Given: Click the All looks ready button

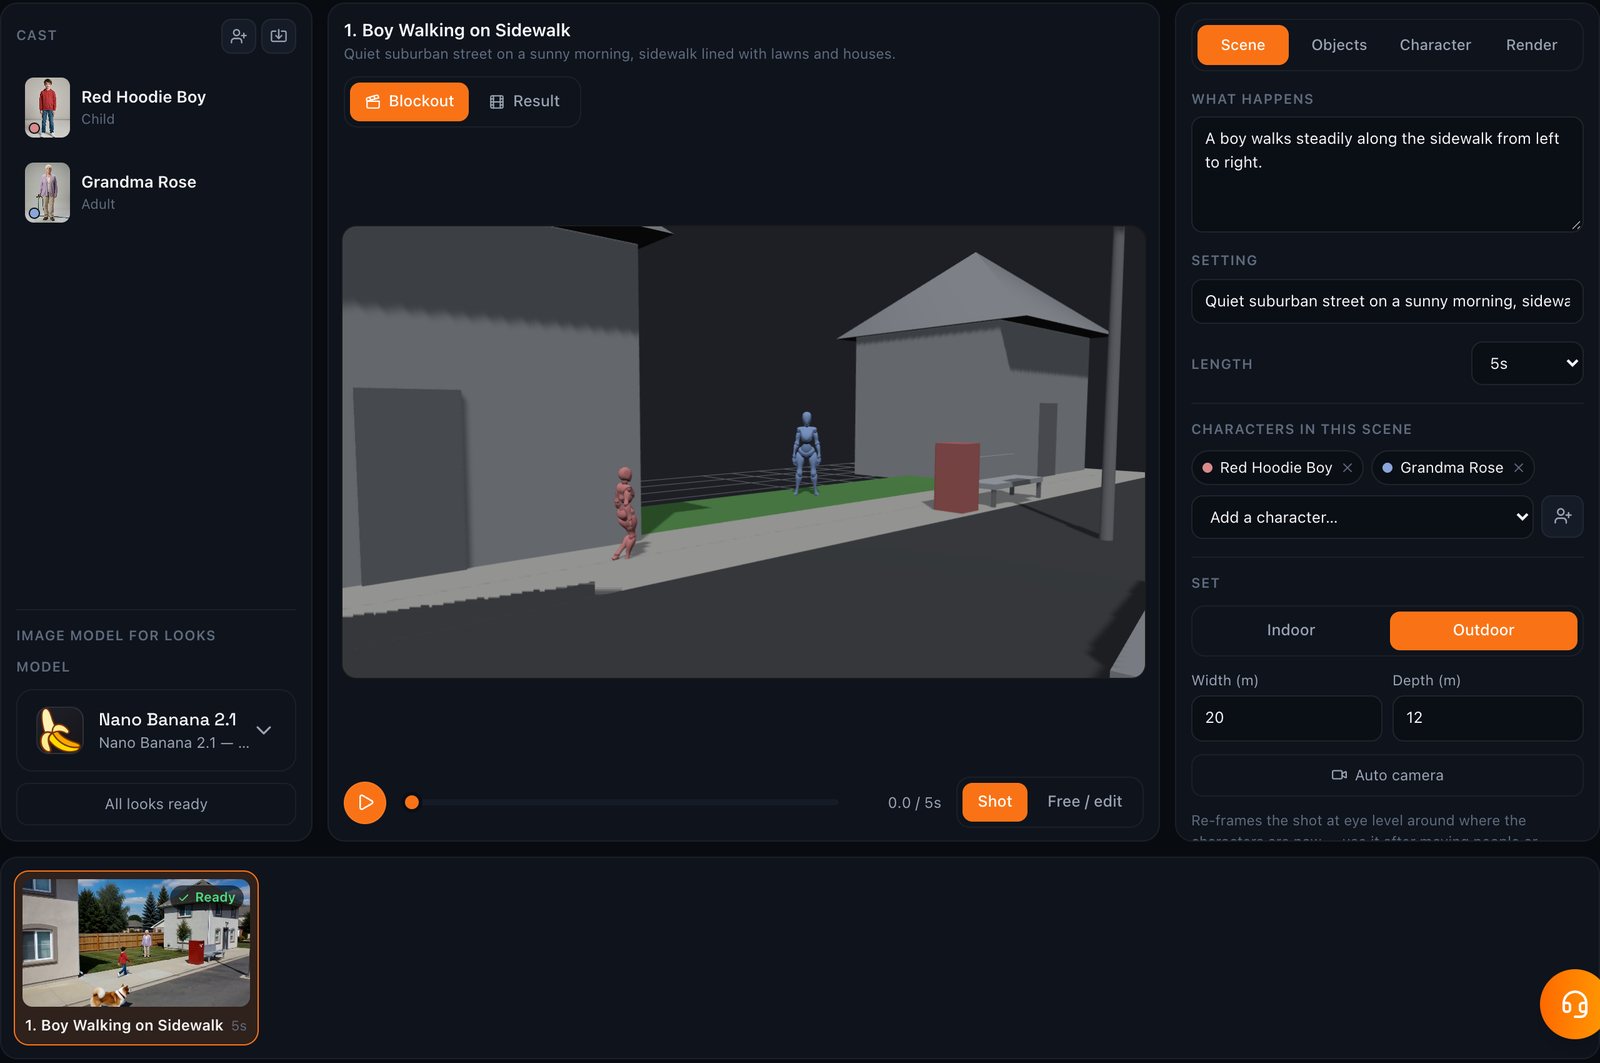Looking at the screenshot, I should click(156, 804).
